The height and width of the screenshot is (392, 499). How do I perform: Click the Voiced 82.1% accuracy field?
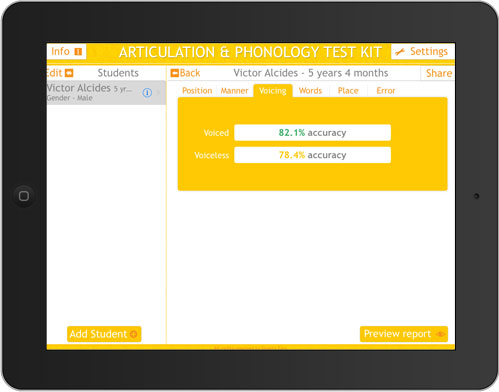pyautogui.click(x=312, y=133)
